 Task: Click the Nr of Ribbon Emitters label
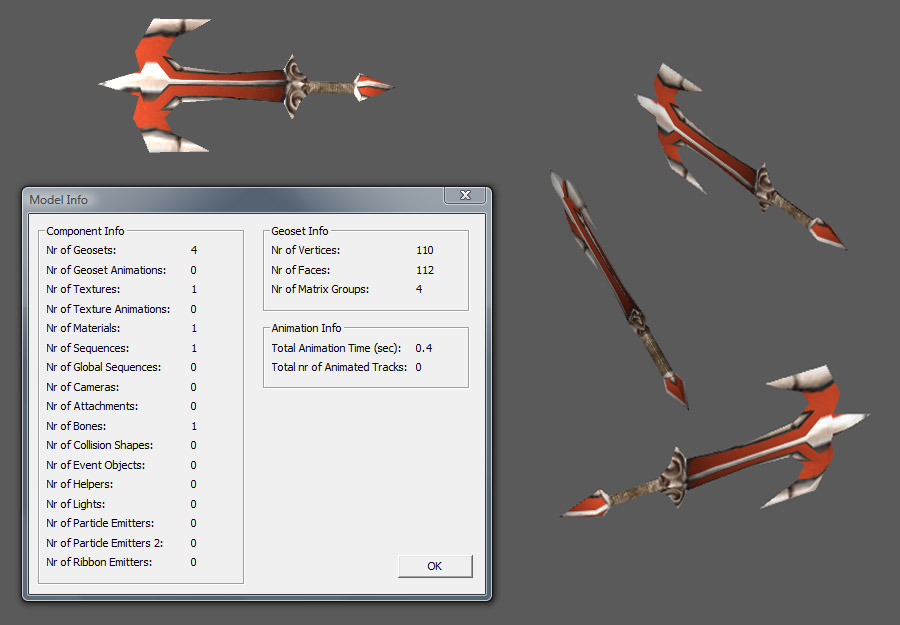[99, 562]
